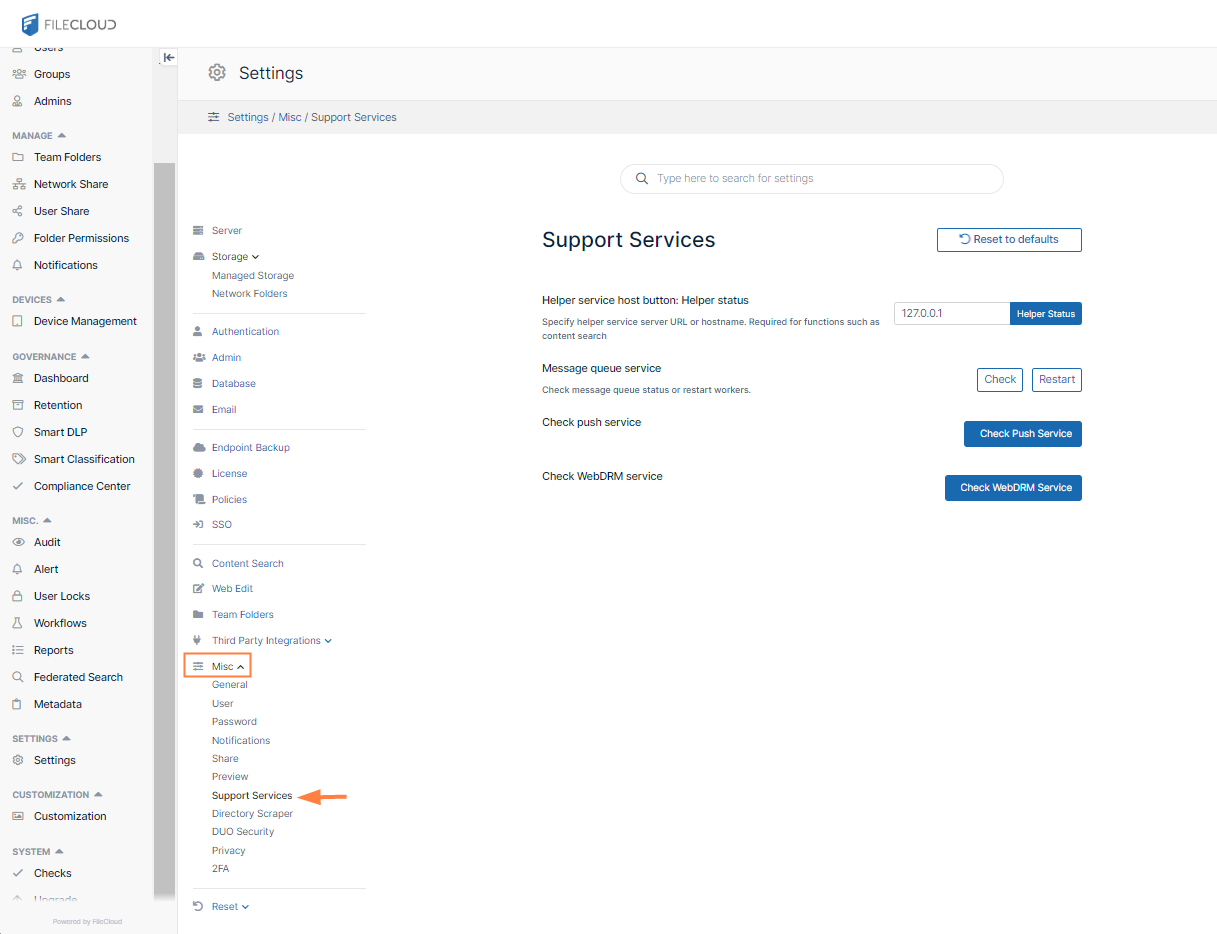Collapse the Storage settings section
The width and height of the screenshot is (1217, 934).
coord(255,257)
